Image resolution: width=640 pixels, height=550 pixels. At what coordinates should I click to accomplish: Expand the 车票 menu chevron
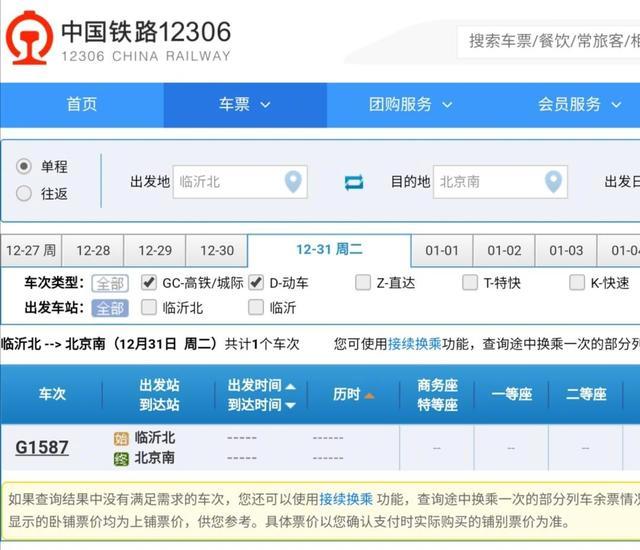pyautogui.click(x=265, y=105)
